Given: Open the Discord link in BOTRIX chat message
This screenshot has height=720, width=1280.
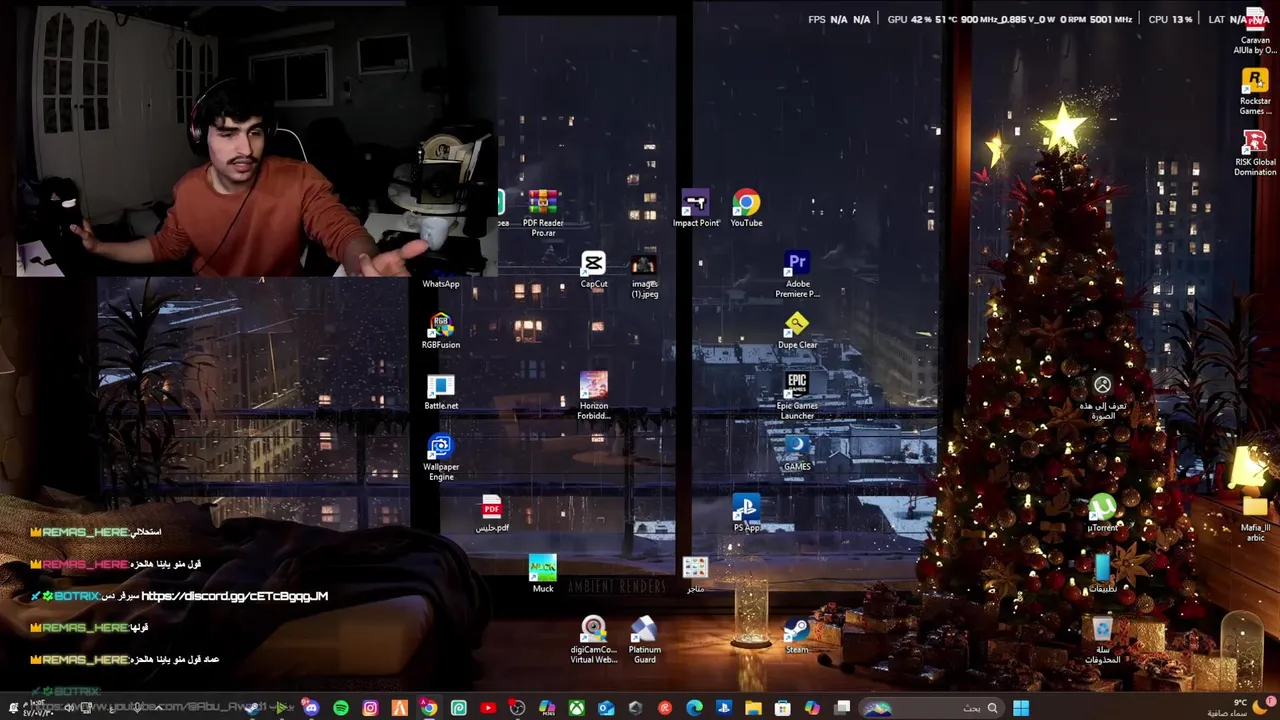Looking at the screenshot, I should 235,596.
